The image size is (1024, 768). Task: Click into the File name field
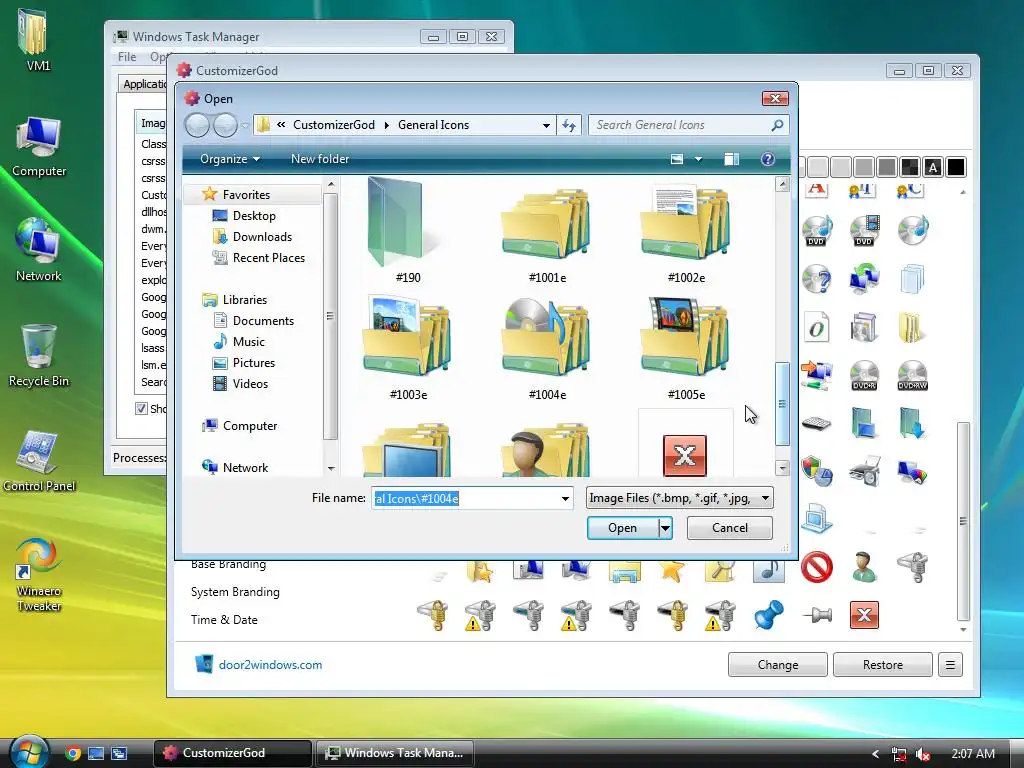(x=465, y=498)
